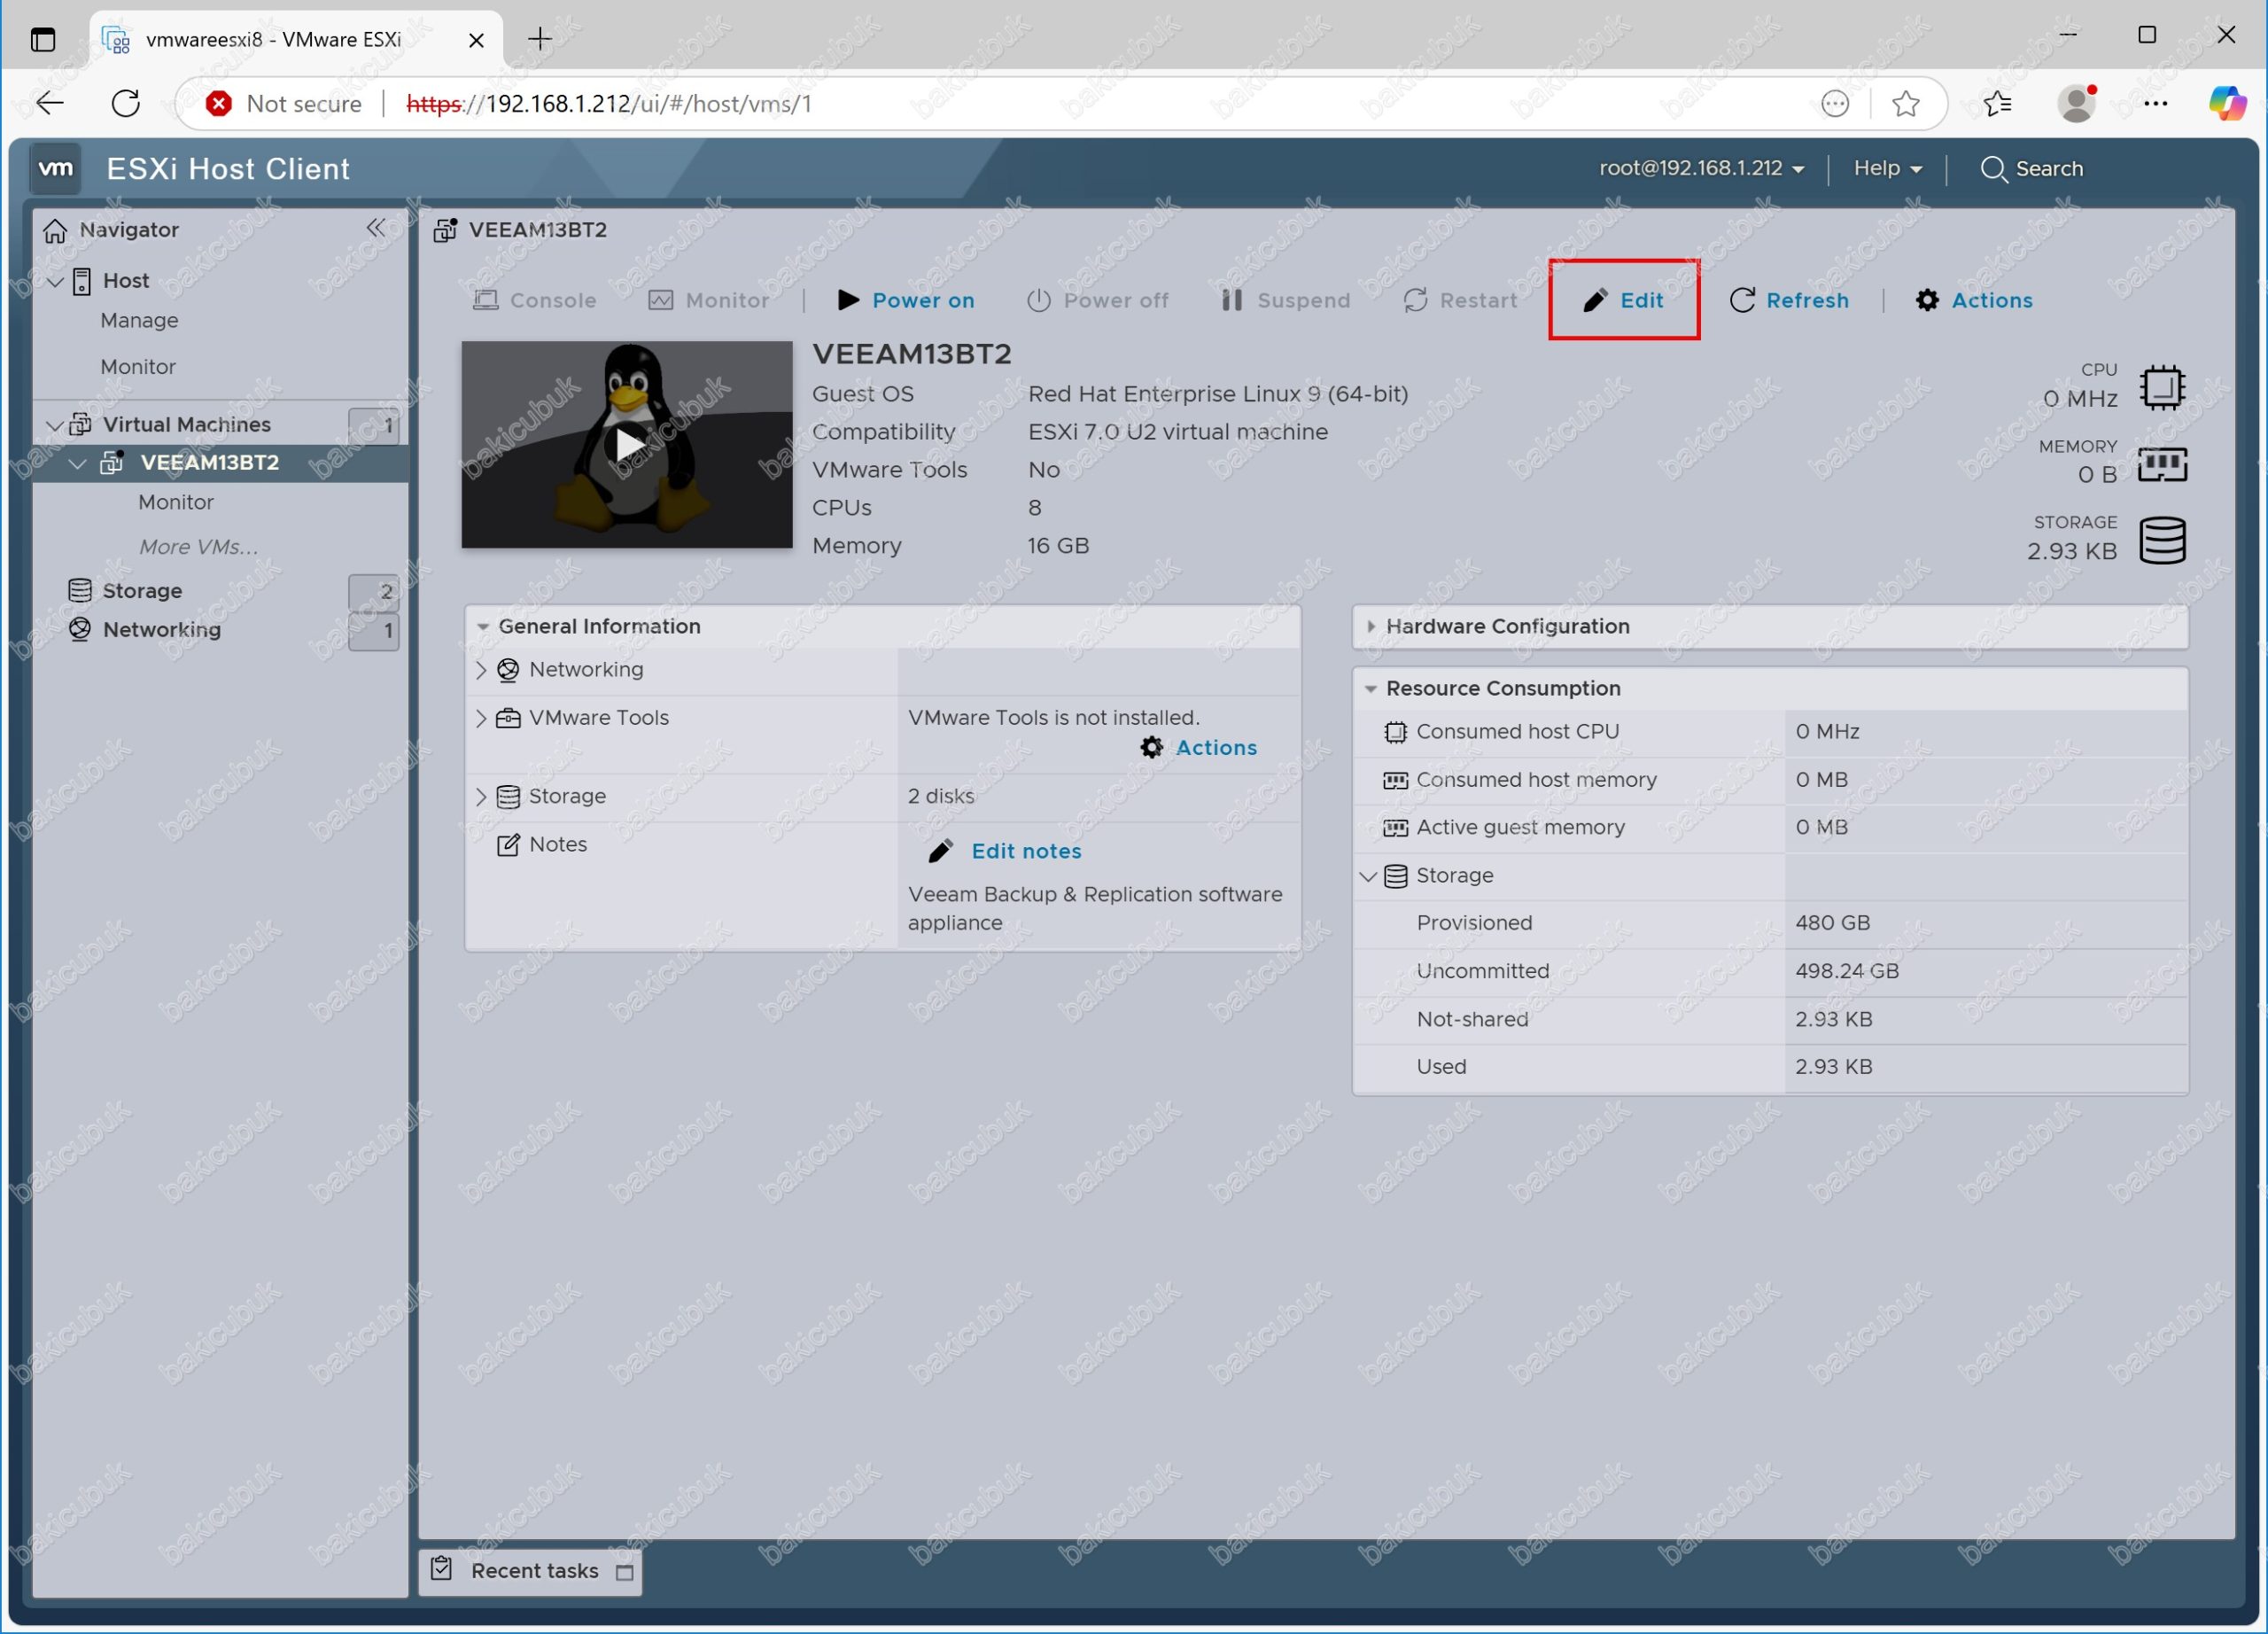Click the Networking count badge in Navigator

click(374, 631)
